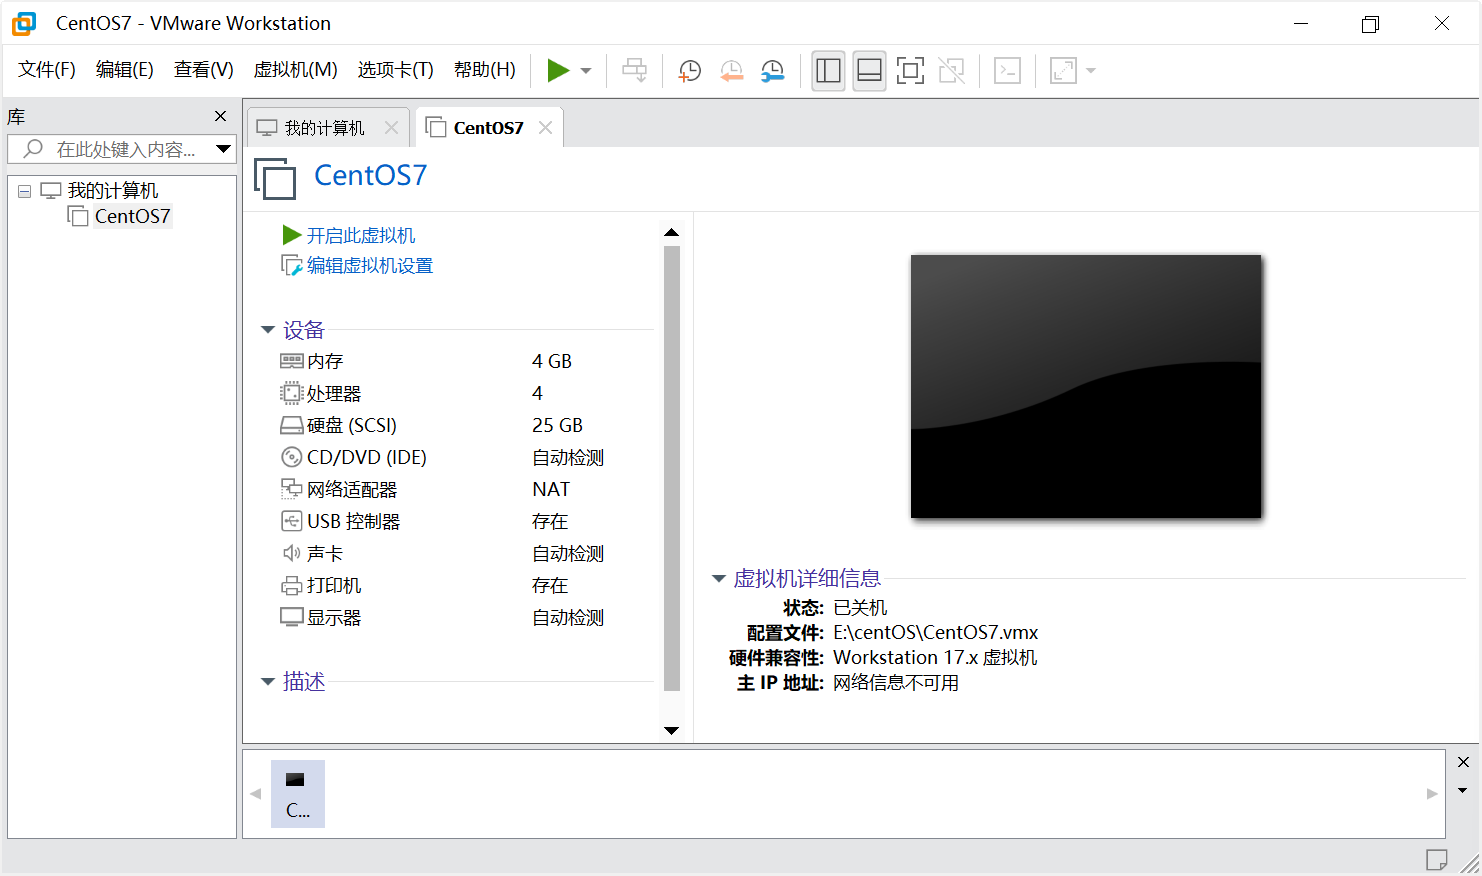Open the 选项卡(T) menu

(x=396, y=69)
